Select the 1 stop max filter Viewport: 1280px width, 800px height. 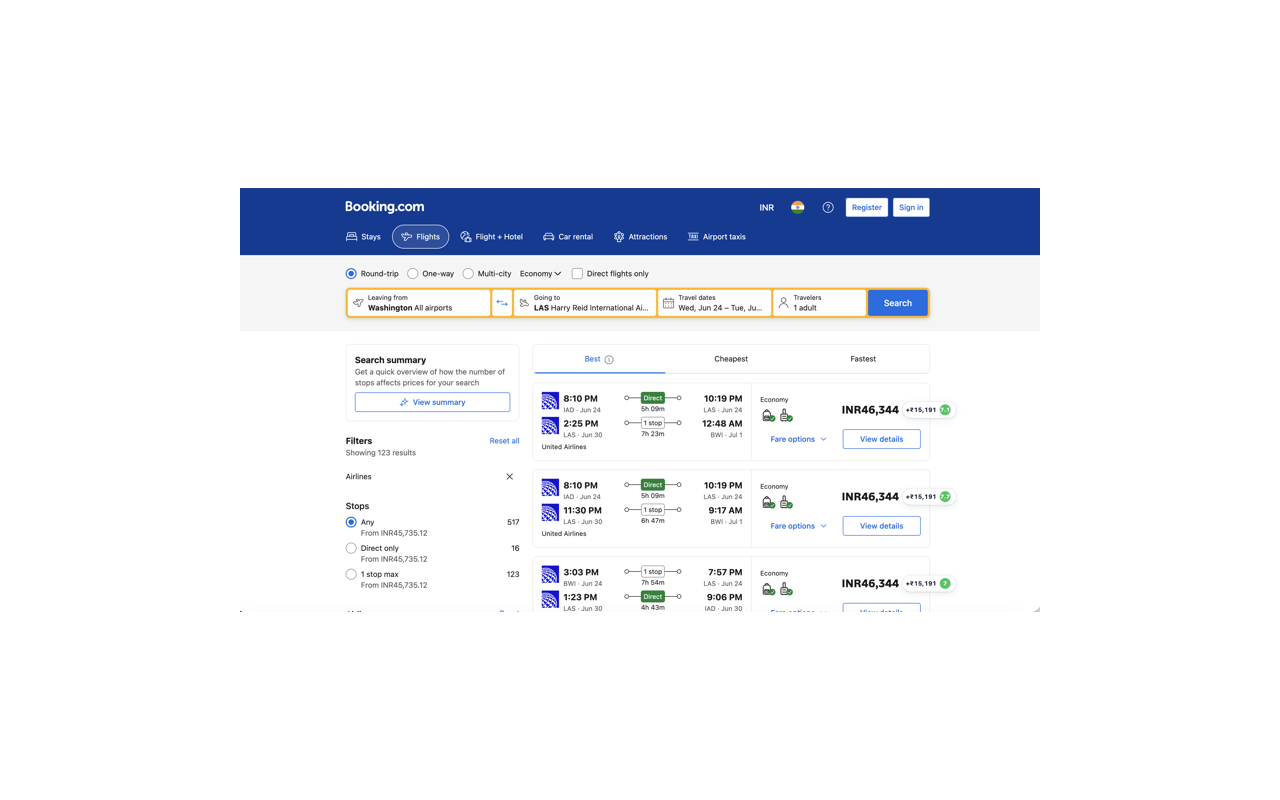(x=351, y=574)
